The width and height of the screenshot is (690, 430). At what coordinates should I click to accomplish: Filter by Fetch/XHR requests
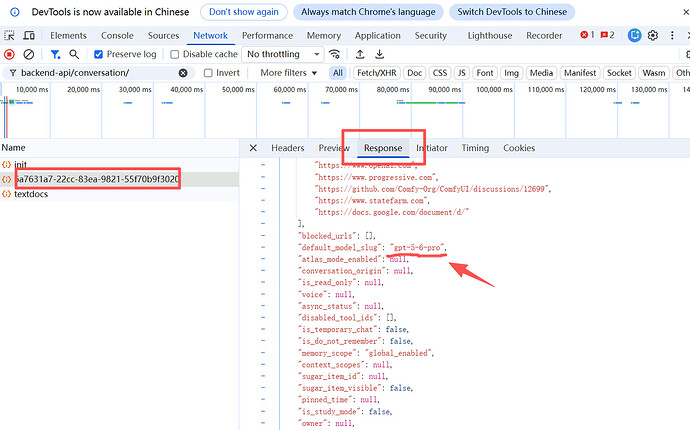[x=377, y=73]
